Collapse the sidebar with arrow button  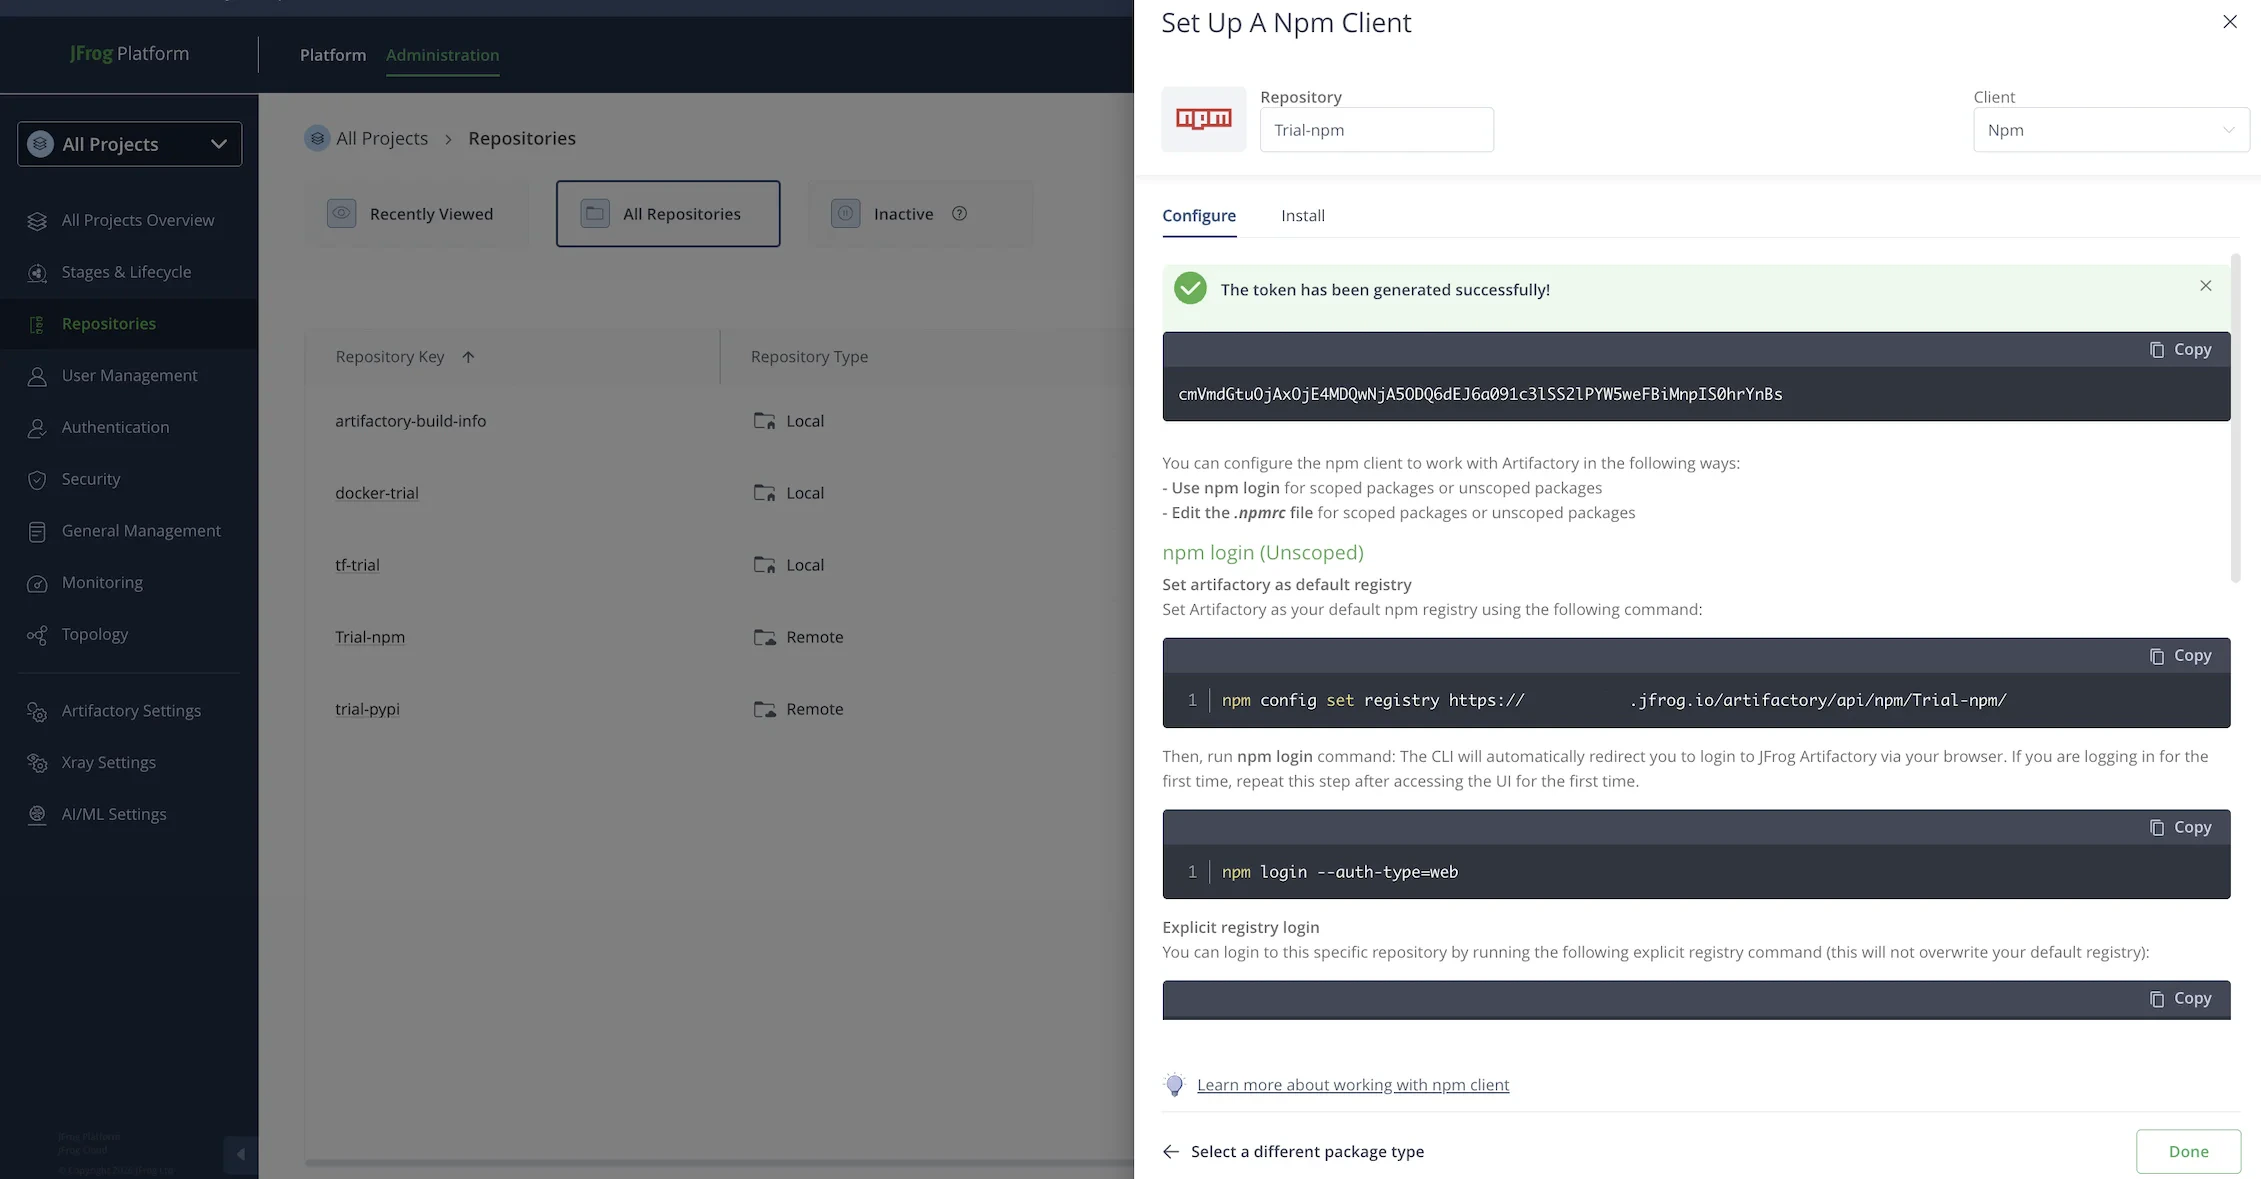(240, 1154)
